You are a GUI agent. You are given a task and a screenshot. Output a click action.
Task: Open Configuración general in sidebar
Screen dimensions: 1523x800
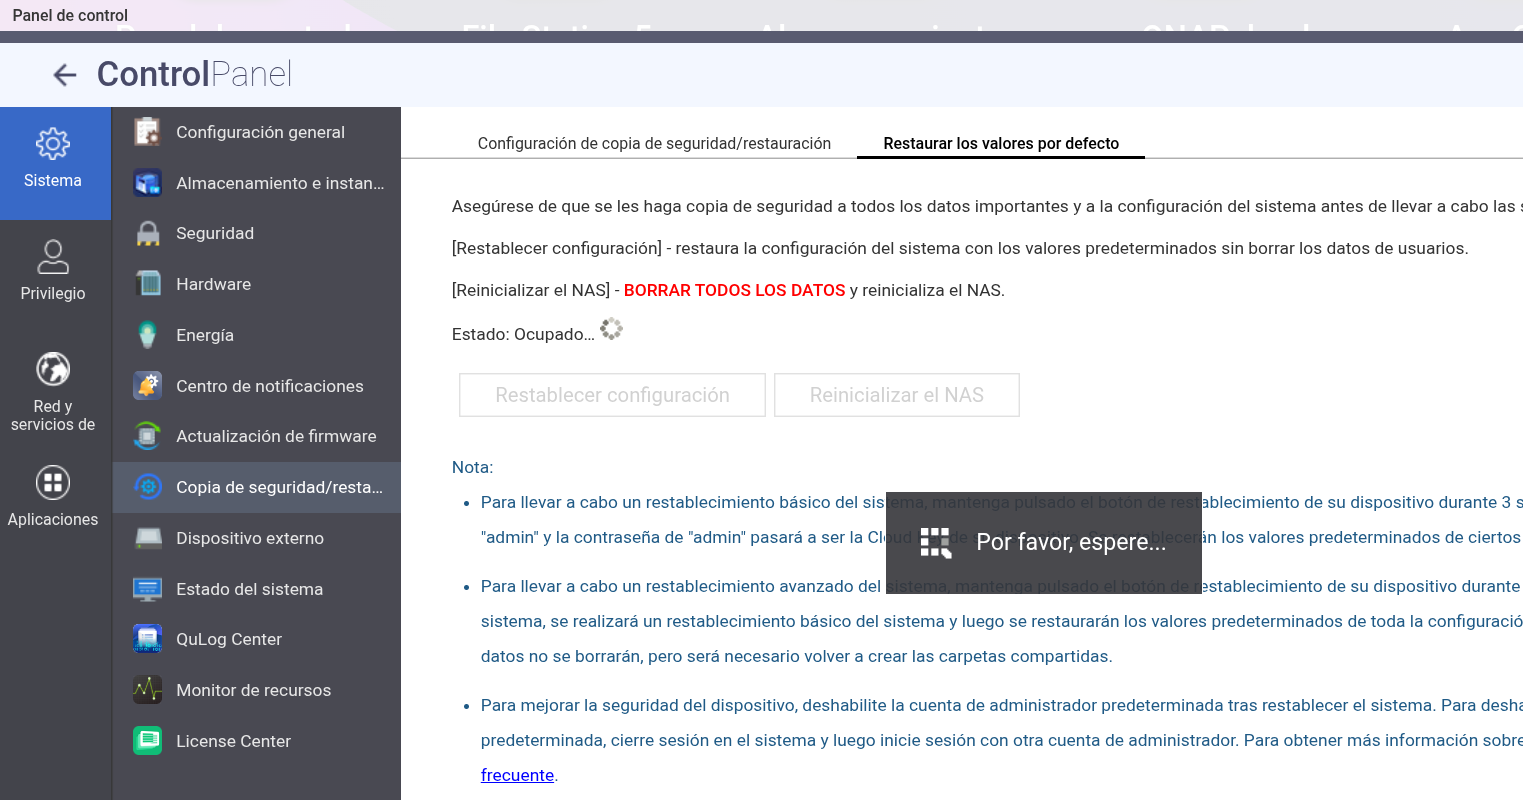260,132
